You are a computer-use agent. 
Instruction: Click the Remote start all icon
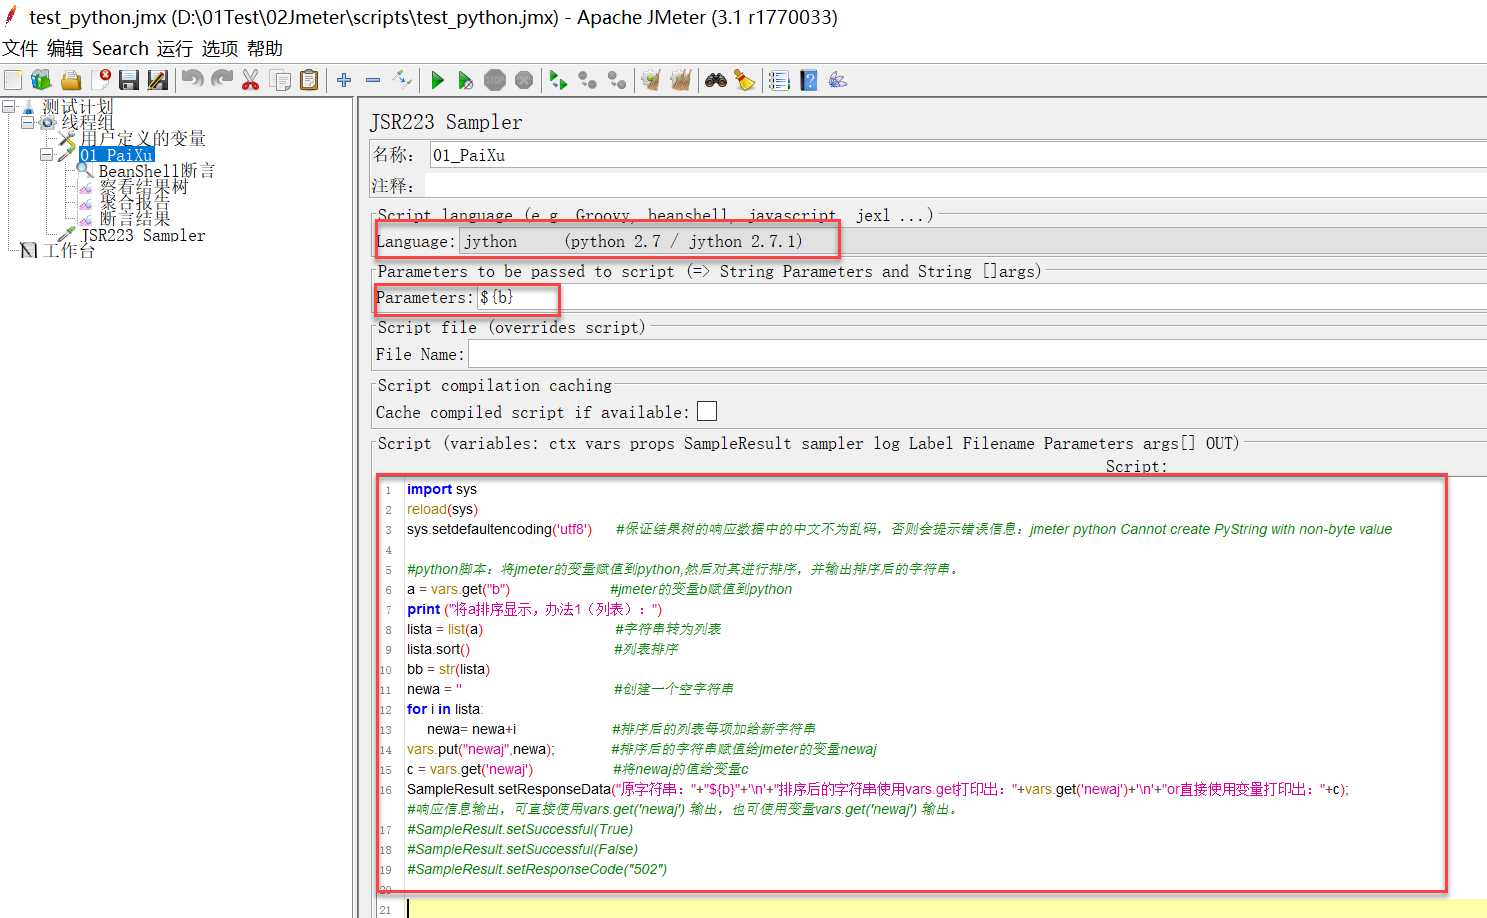[x=558, y=80]
